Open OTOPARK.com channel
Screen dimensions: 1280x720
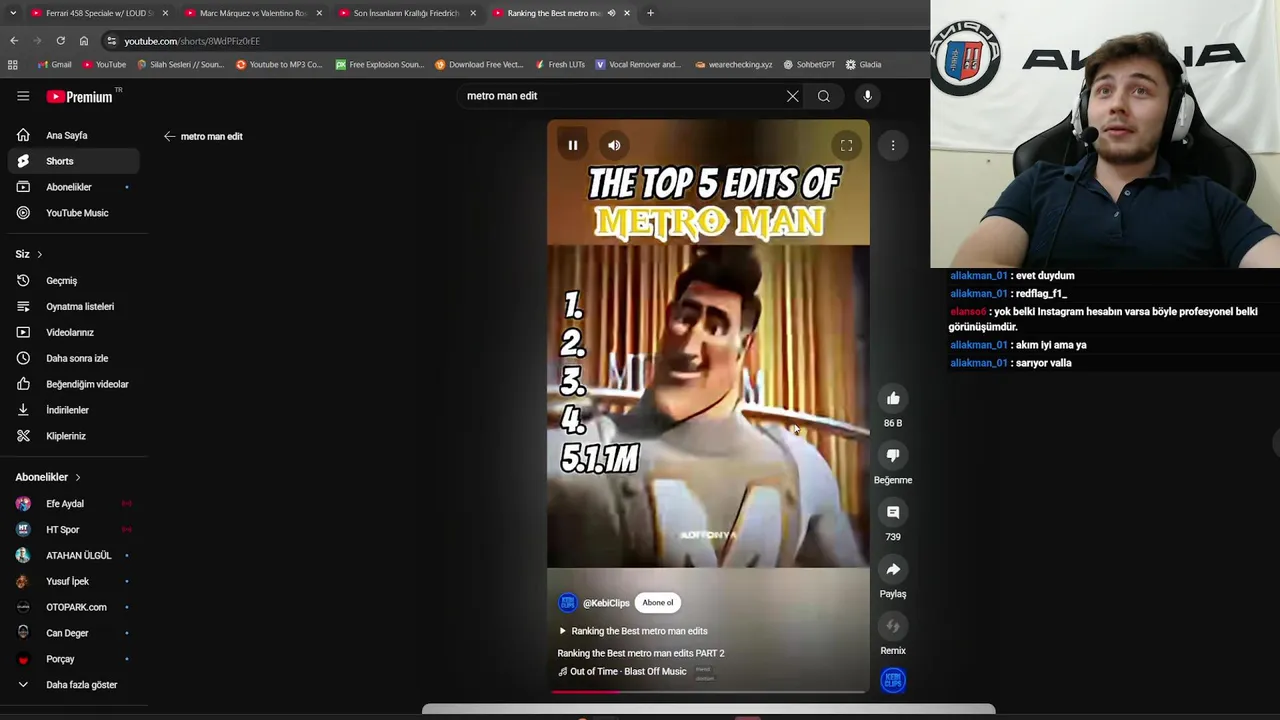point(73,607)
